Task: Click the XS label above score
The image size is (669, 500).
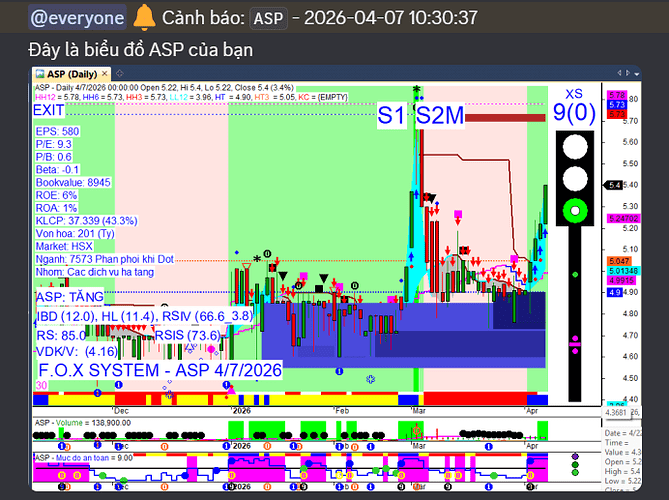Action: (x=574, y=94)
